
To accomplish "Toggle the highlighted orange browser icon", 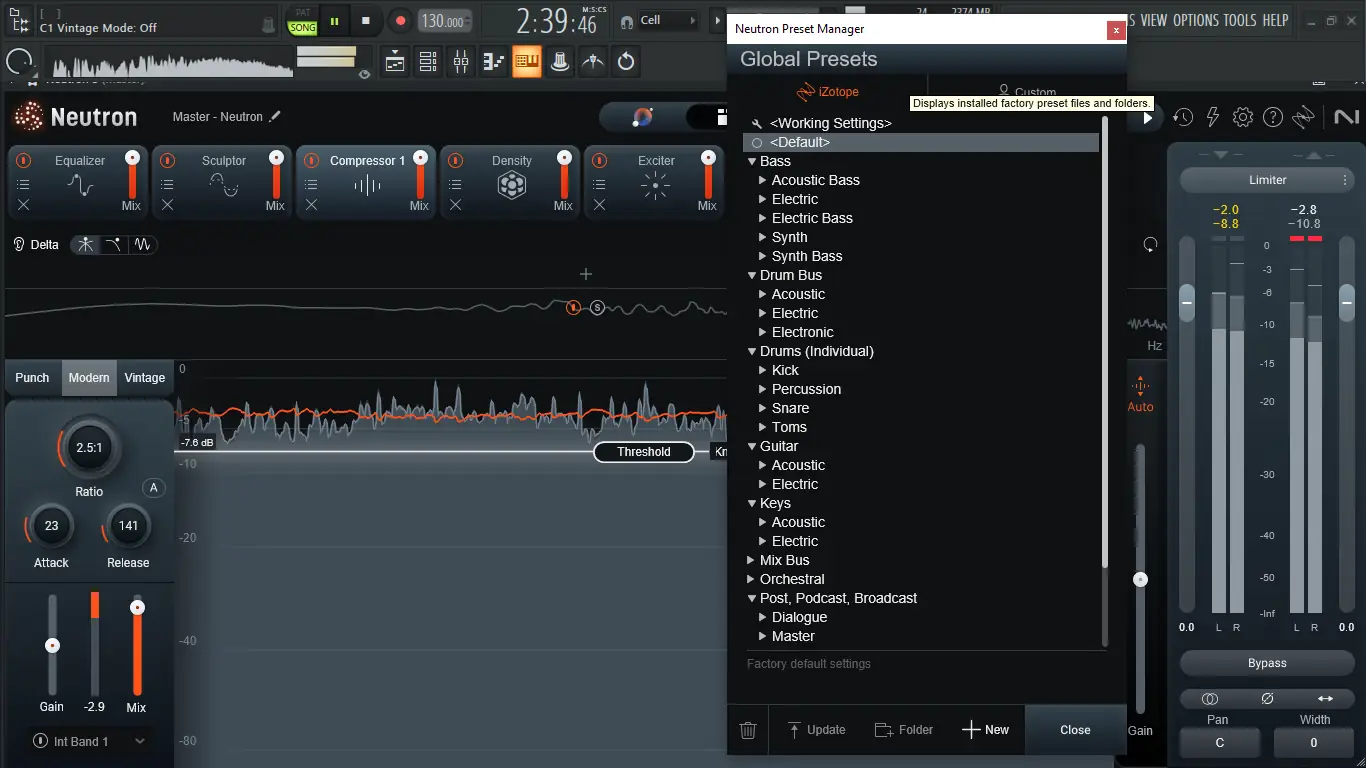I will click(527, 61).
